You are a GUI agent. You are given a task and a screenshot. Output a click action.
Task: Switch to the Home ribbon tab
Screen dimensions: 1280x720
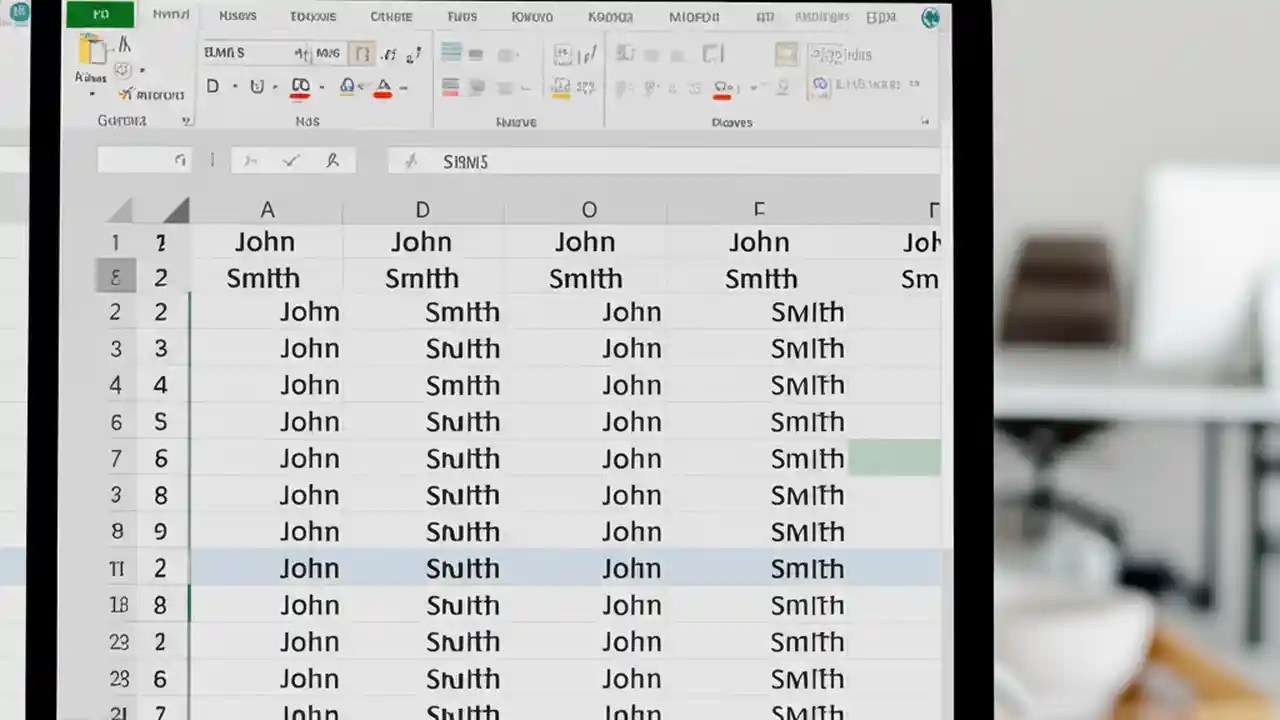tap(170, 15)
